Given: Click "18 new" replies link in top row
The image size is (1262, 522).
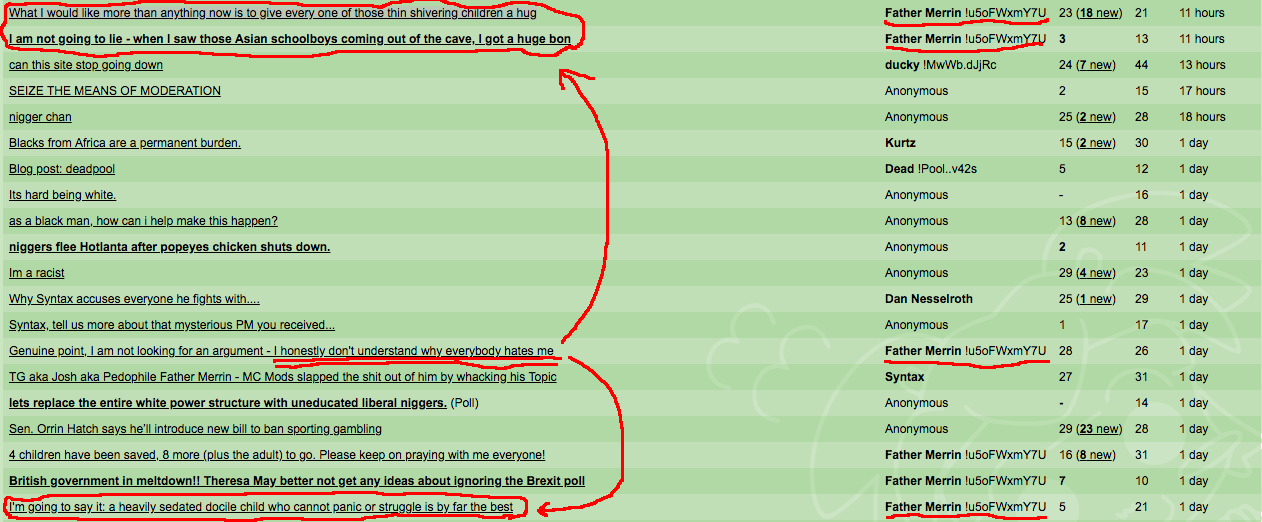Looking at the screenshot, I should tap(1098, 13).
